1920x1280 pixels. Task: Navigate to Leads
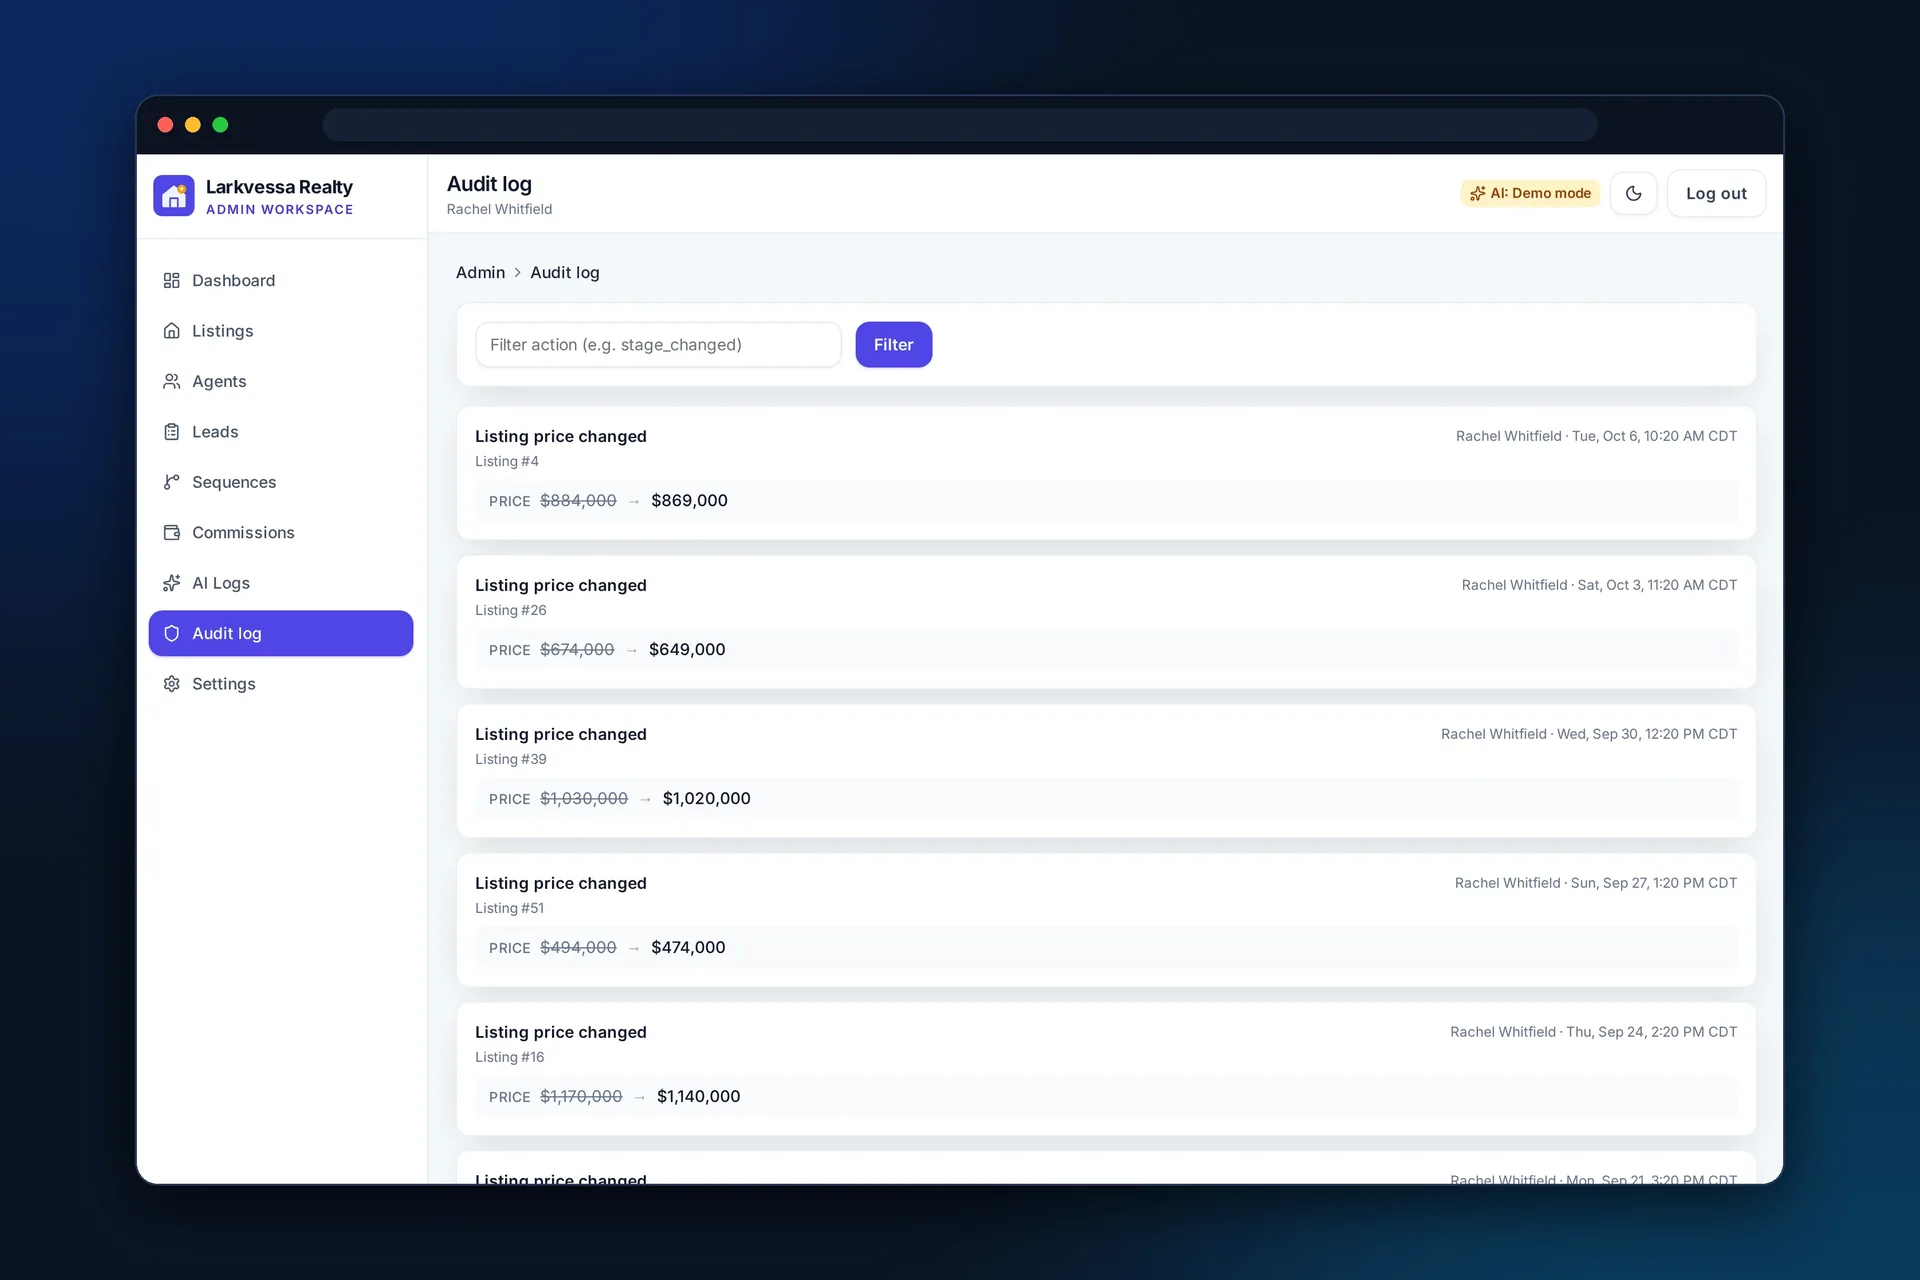[x=281, y=432]
